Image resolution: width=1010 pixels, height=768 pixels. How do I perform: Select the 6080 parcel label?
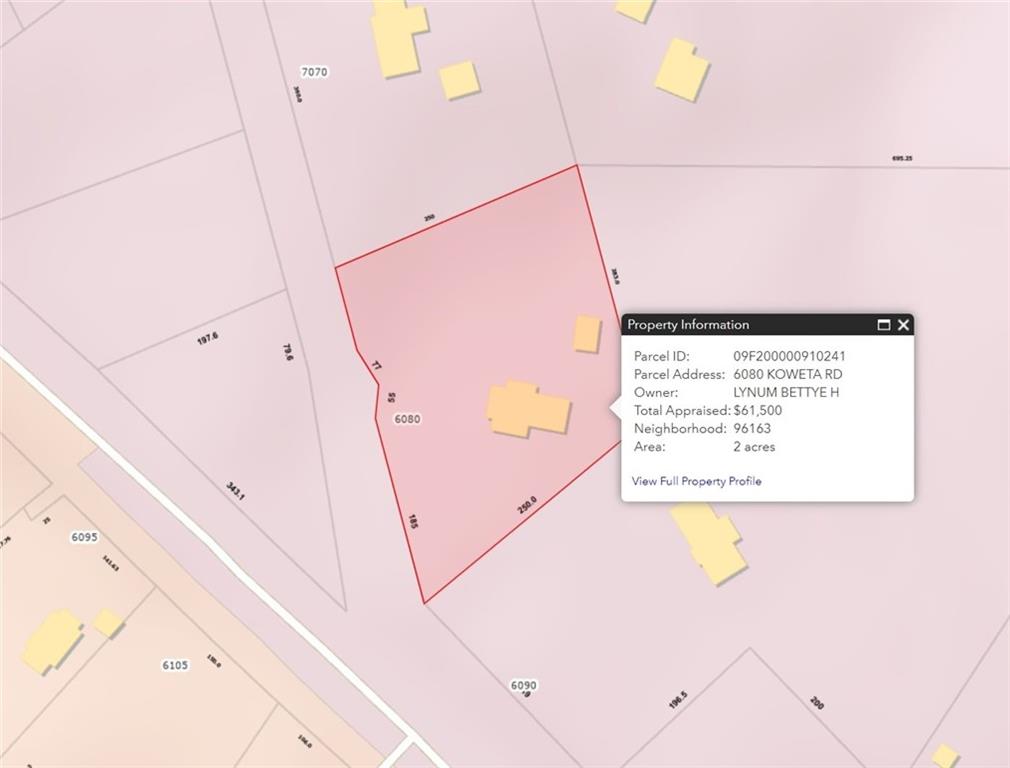pos(407,419)
